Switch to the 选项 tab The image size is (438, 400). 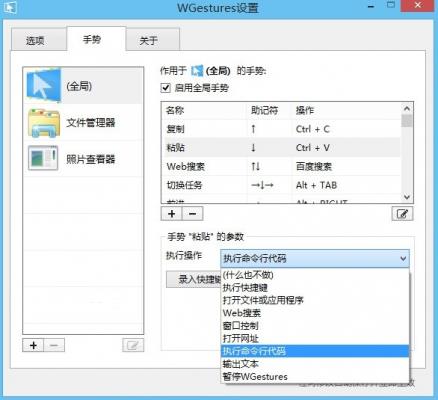click(39, 40)
